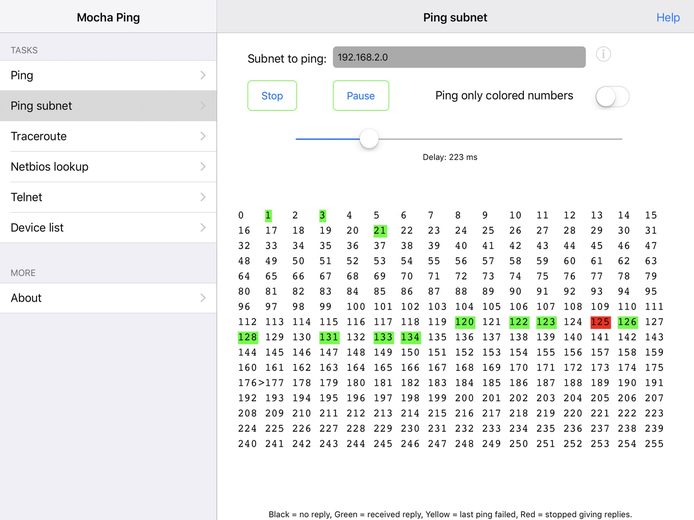This screenshot has width=694, height=520.
Task: Expand chevron on Device list row
Action: pos(203,227)
